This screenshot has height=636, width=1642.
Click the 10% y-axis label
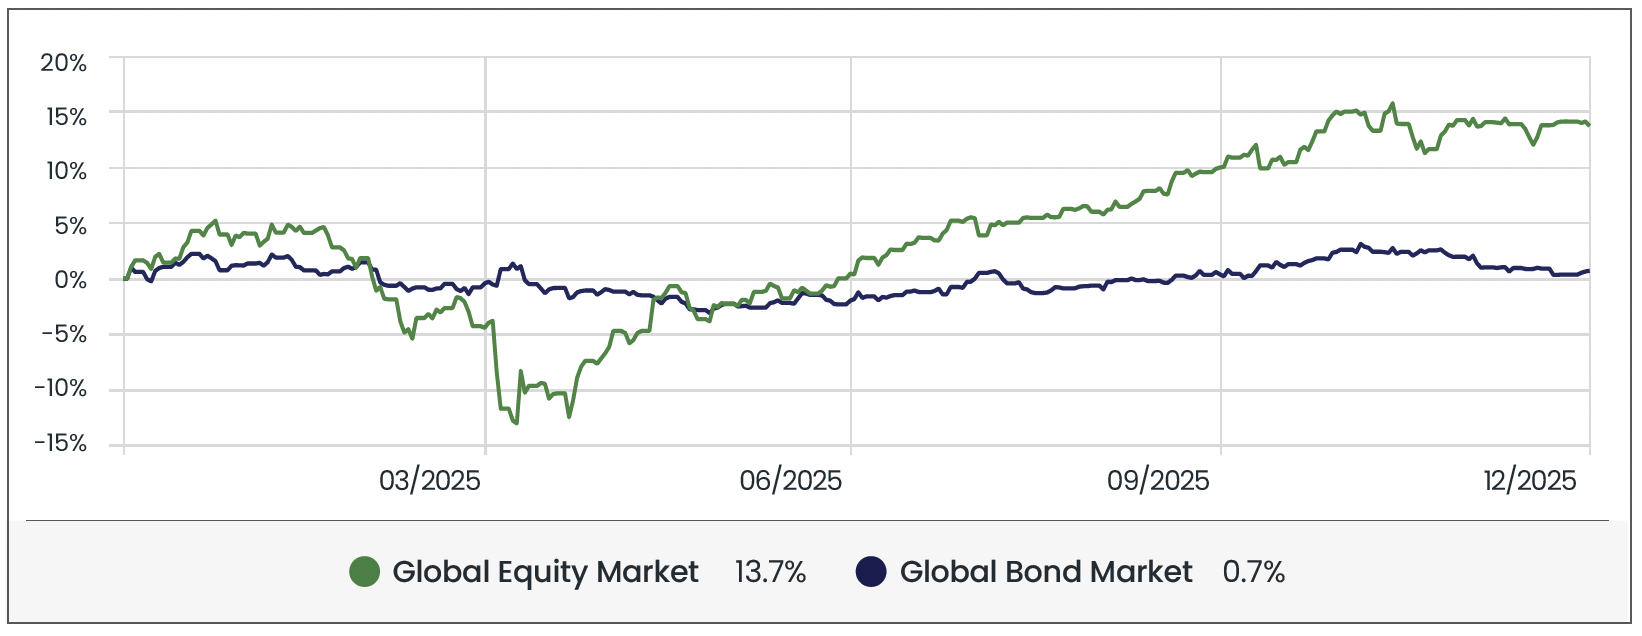64,171
